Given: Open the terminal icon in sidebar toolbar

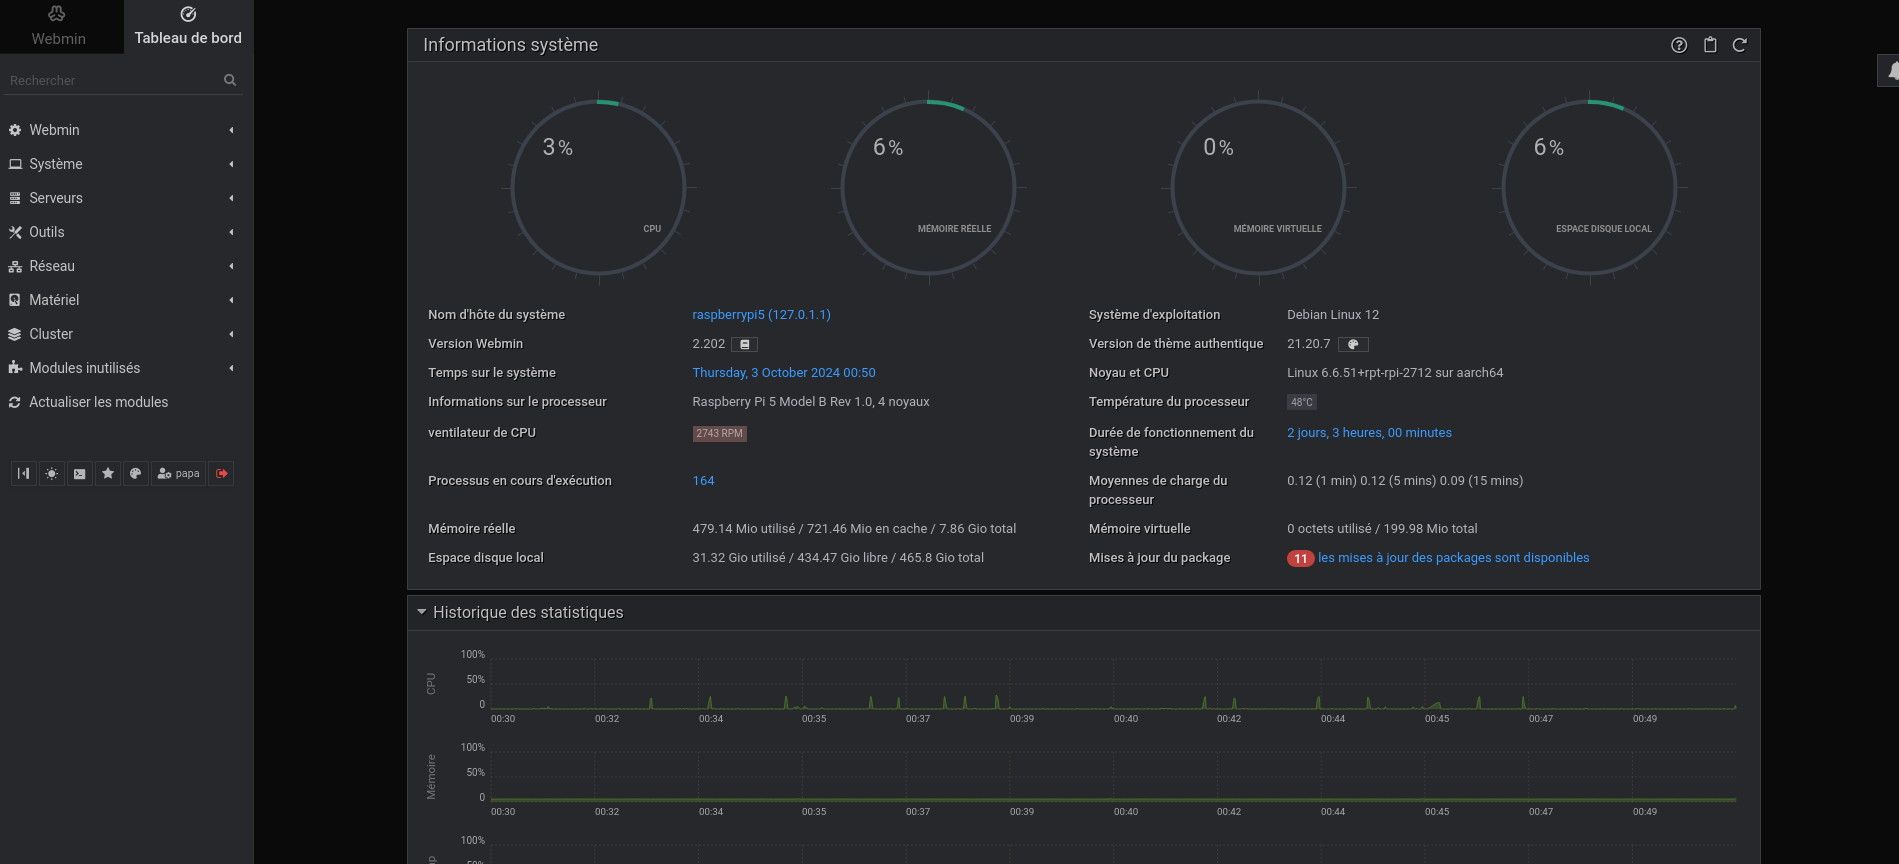Looking at the screenshot, I should pos(80,474).
